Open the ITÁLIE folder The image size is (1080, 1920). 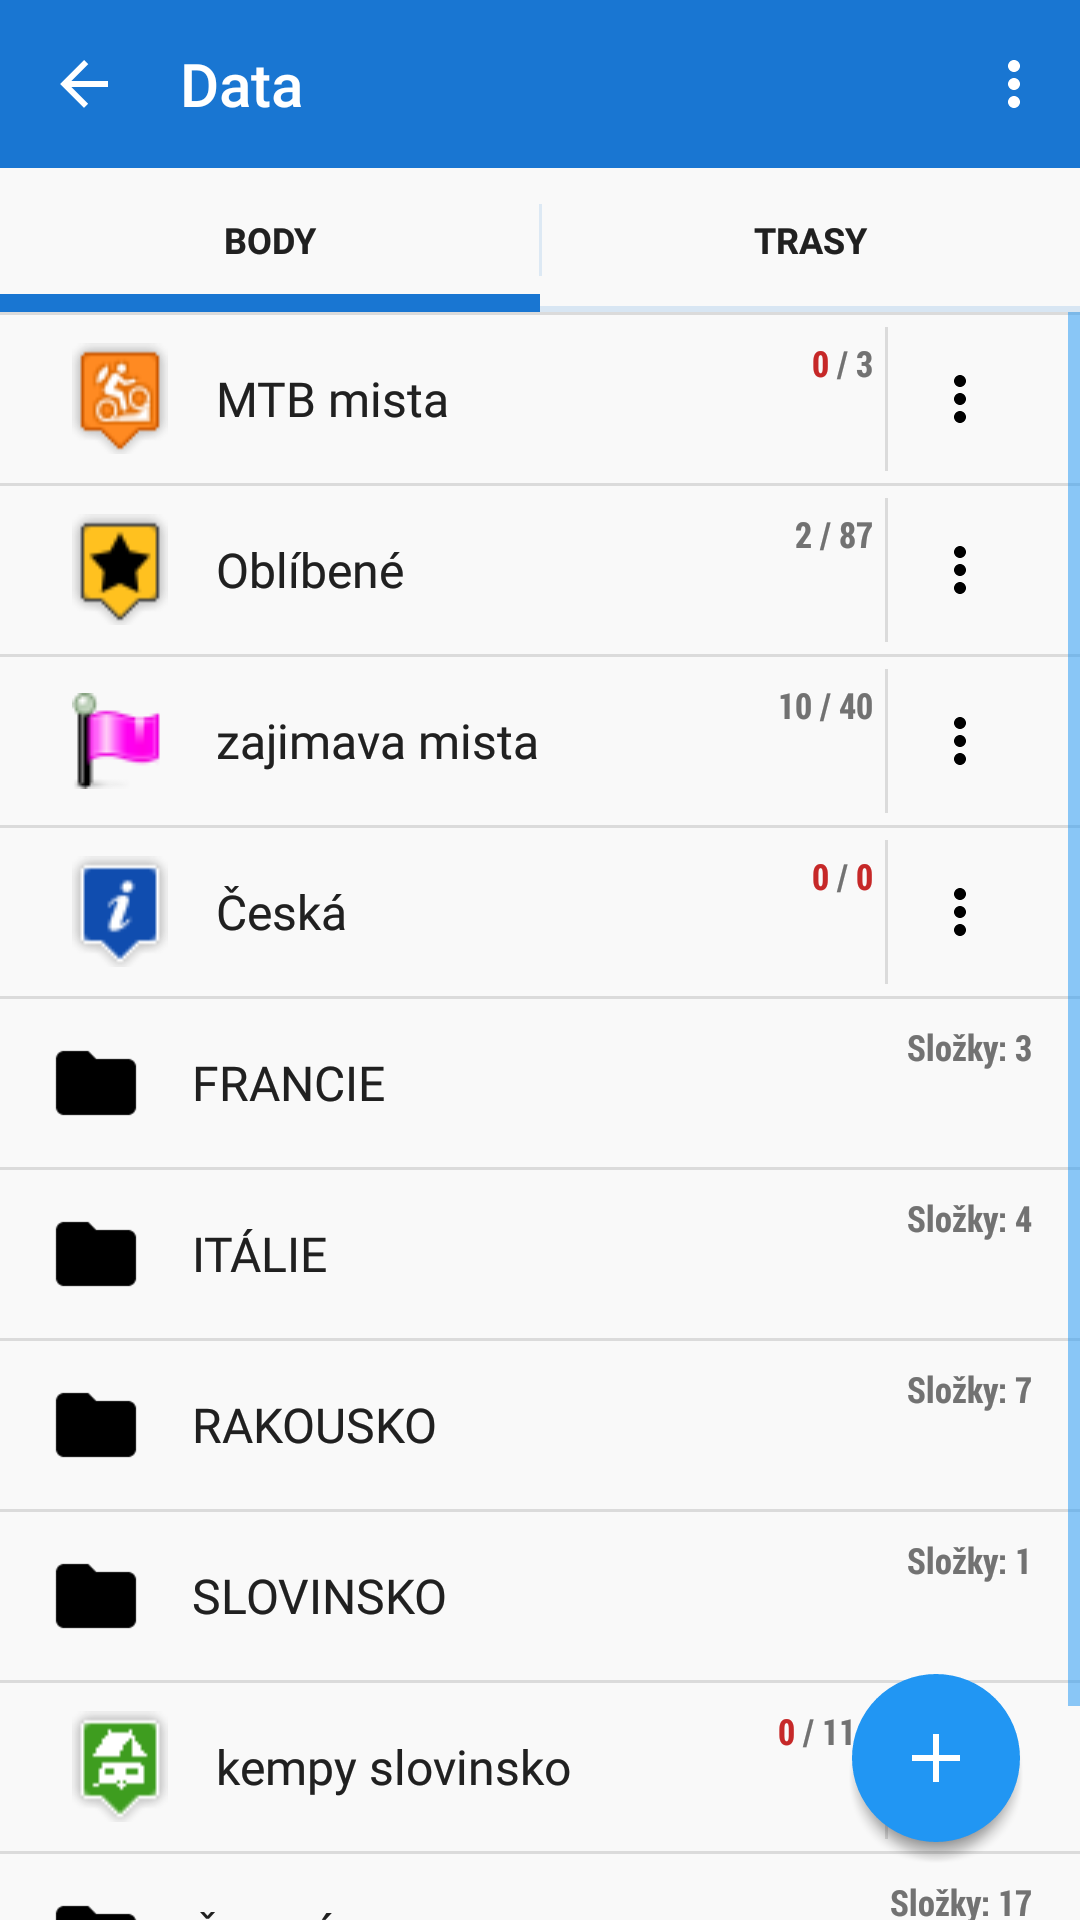pyautogui.click(x=260, y=1255)
